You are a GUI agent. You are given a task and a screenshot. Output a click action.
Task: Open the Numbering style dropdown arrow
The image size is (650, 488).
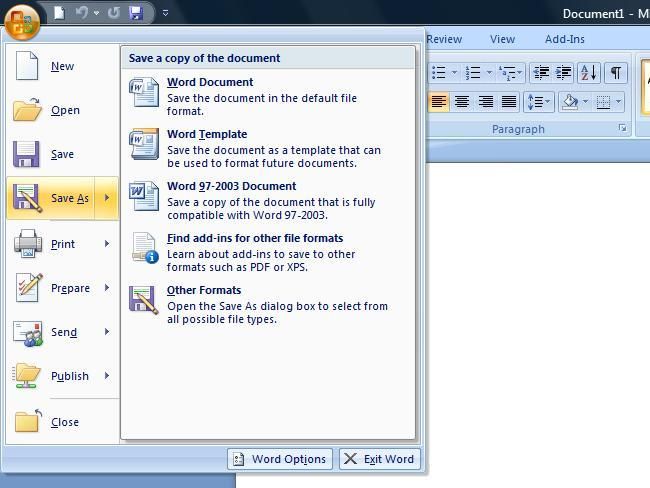coord(490,73)
